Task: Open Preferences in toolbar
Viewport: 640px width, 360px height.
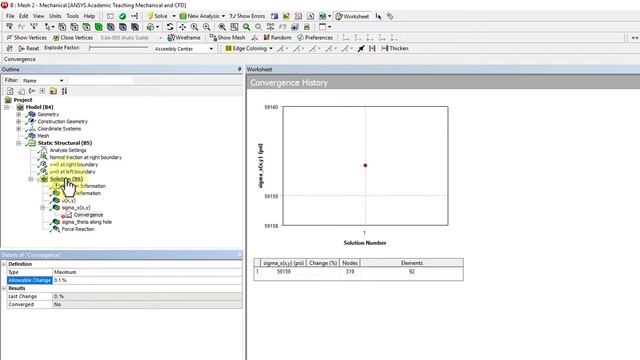Action: (x=315, y=38)
